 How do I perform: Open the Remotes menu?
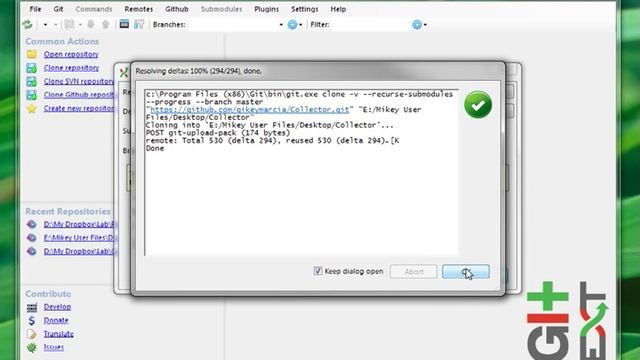tap(139, 9)
